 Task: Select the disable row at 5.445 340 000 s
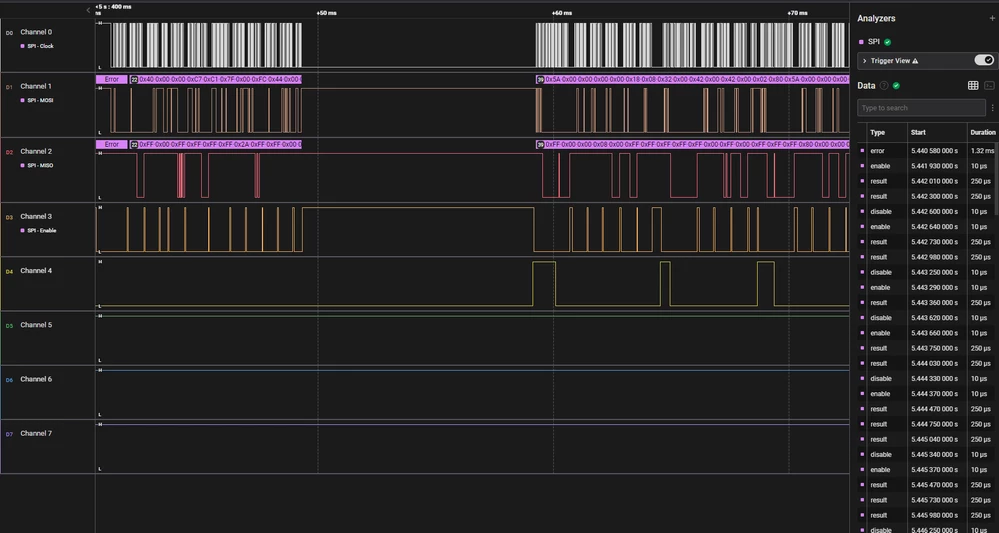(x=928, y=455)
